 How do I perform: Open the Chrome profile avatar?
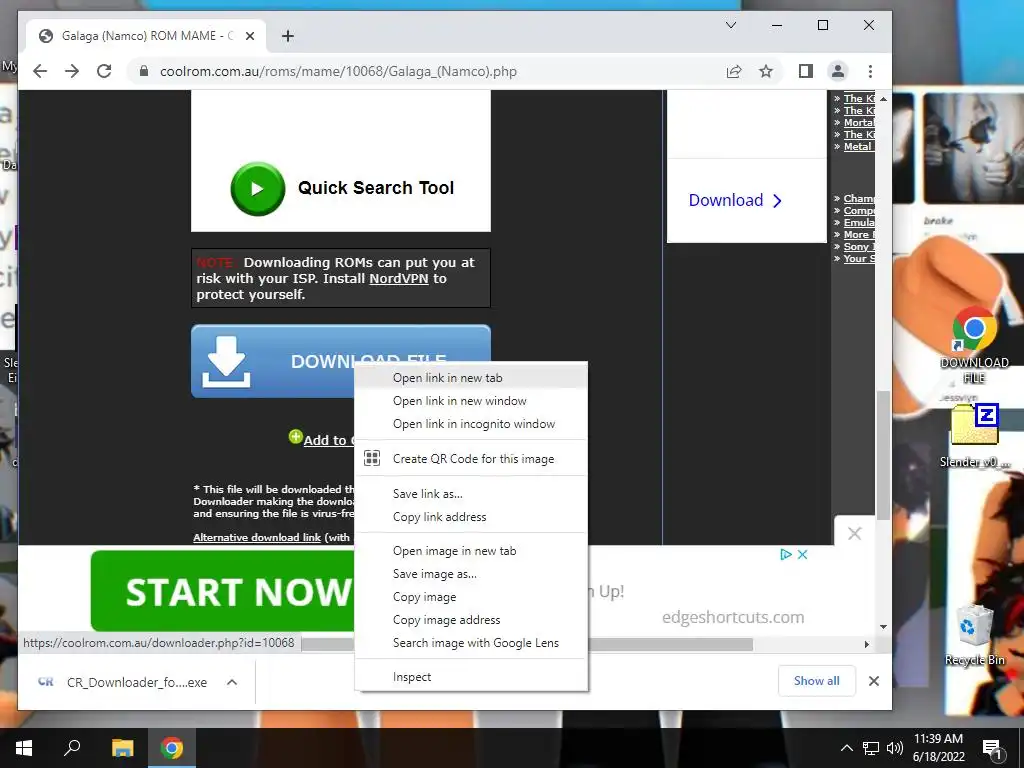(x=838, y=71)
